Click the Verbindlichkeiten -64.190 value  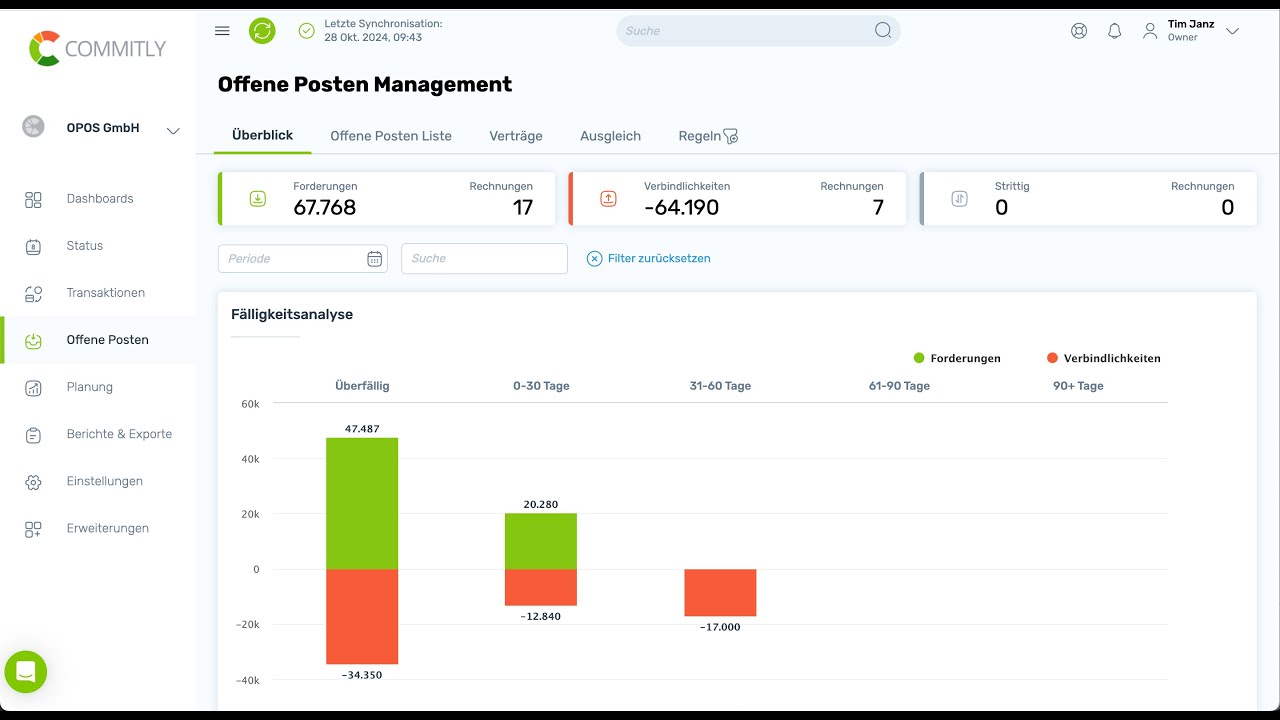pyautogui.click(x=682, y=208)
